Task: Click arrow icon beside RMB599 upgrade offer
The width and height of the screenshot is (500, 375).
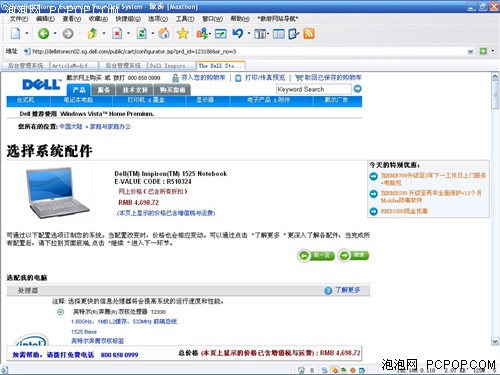Action: click(x=373, y=194)
